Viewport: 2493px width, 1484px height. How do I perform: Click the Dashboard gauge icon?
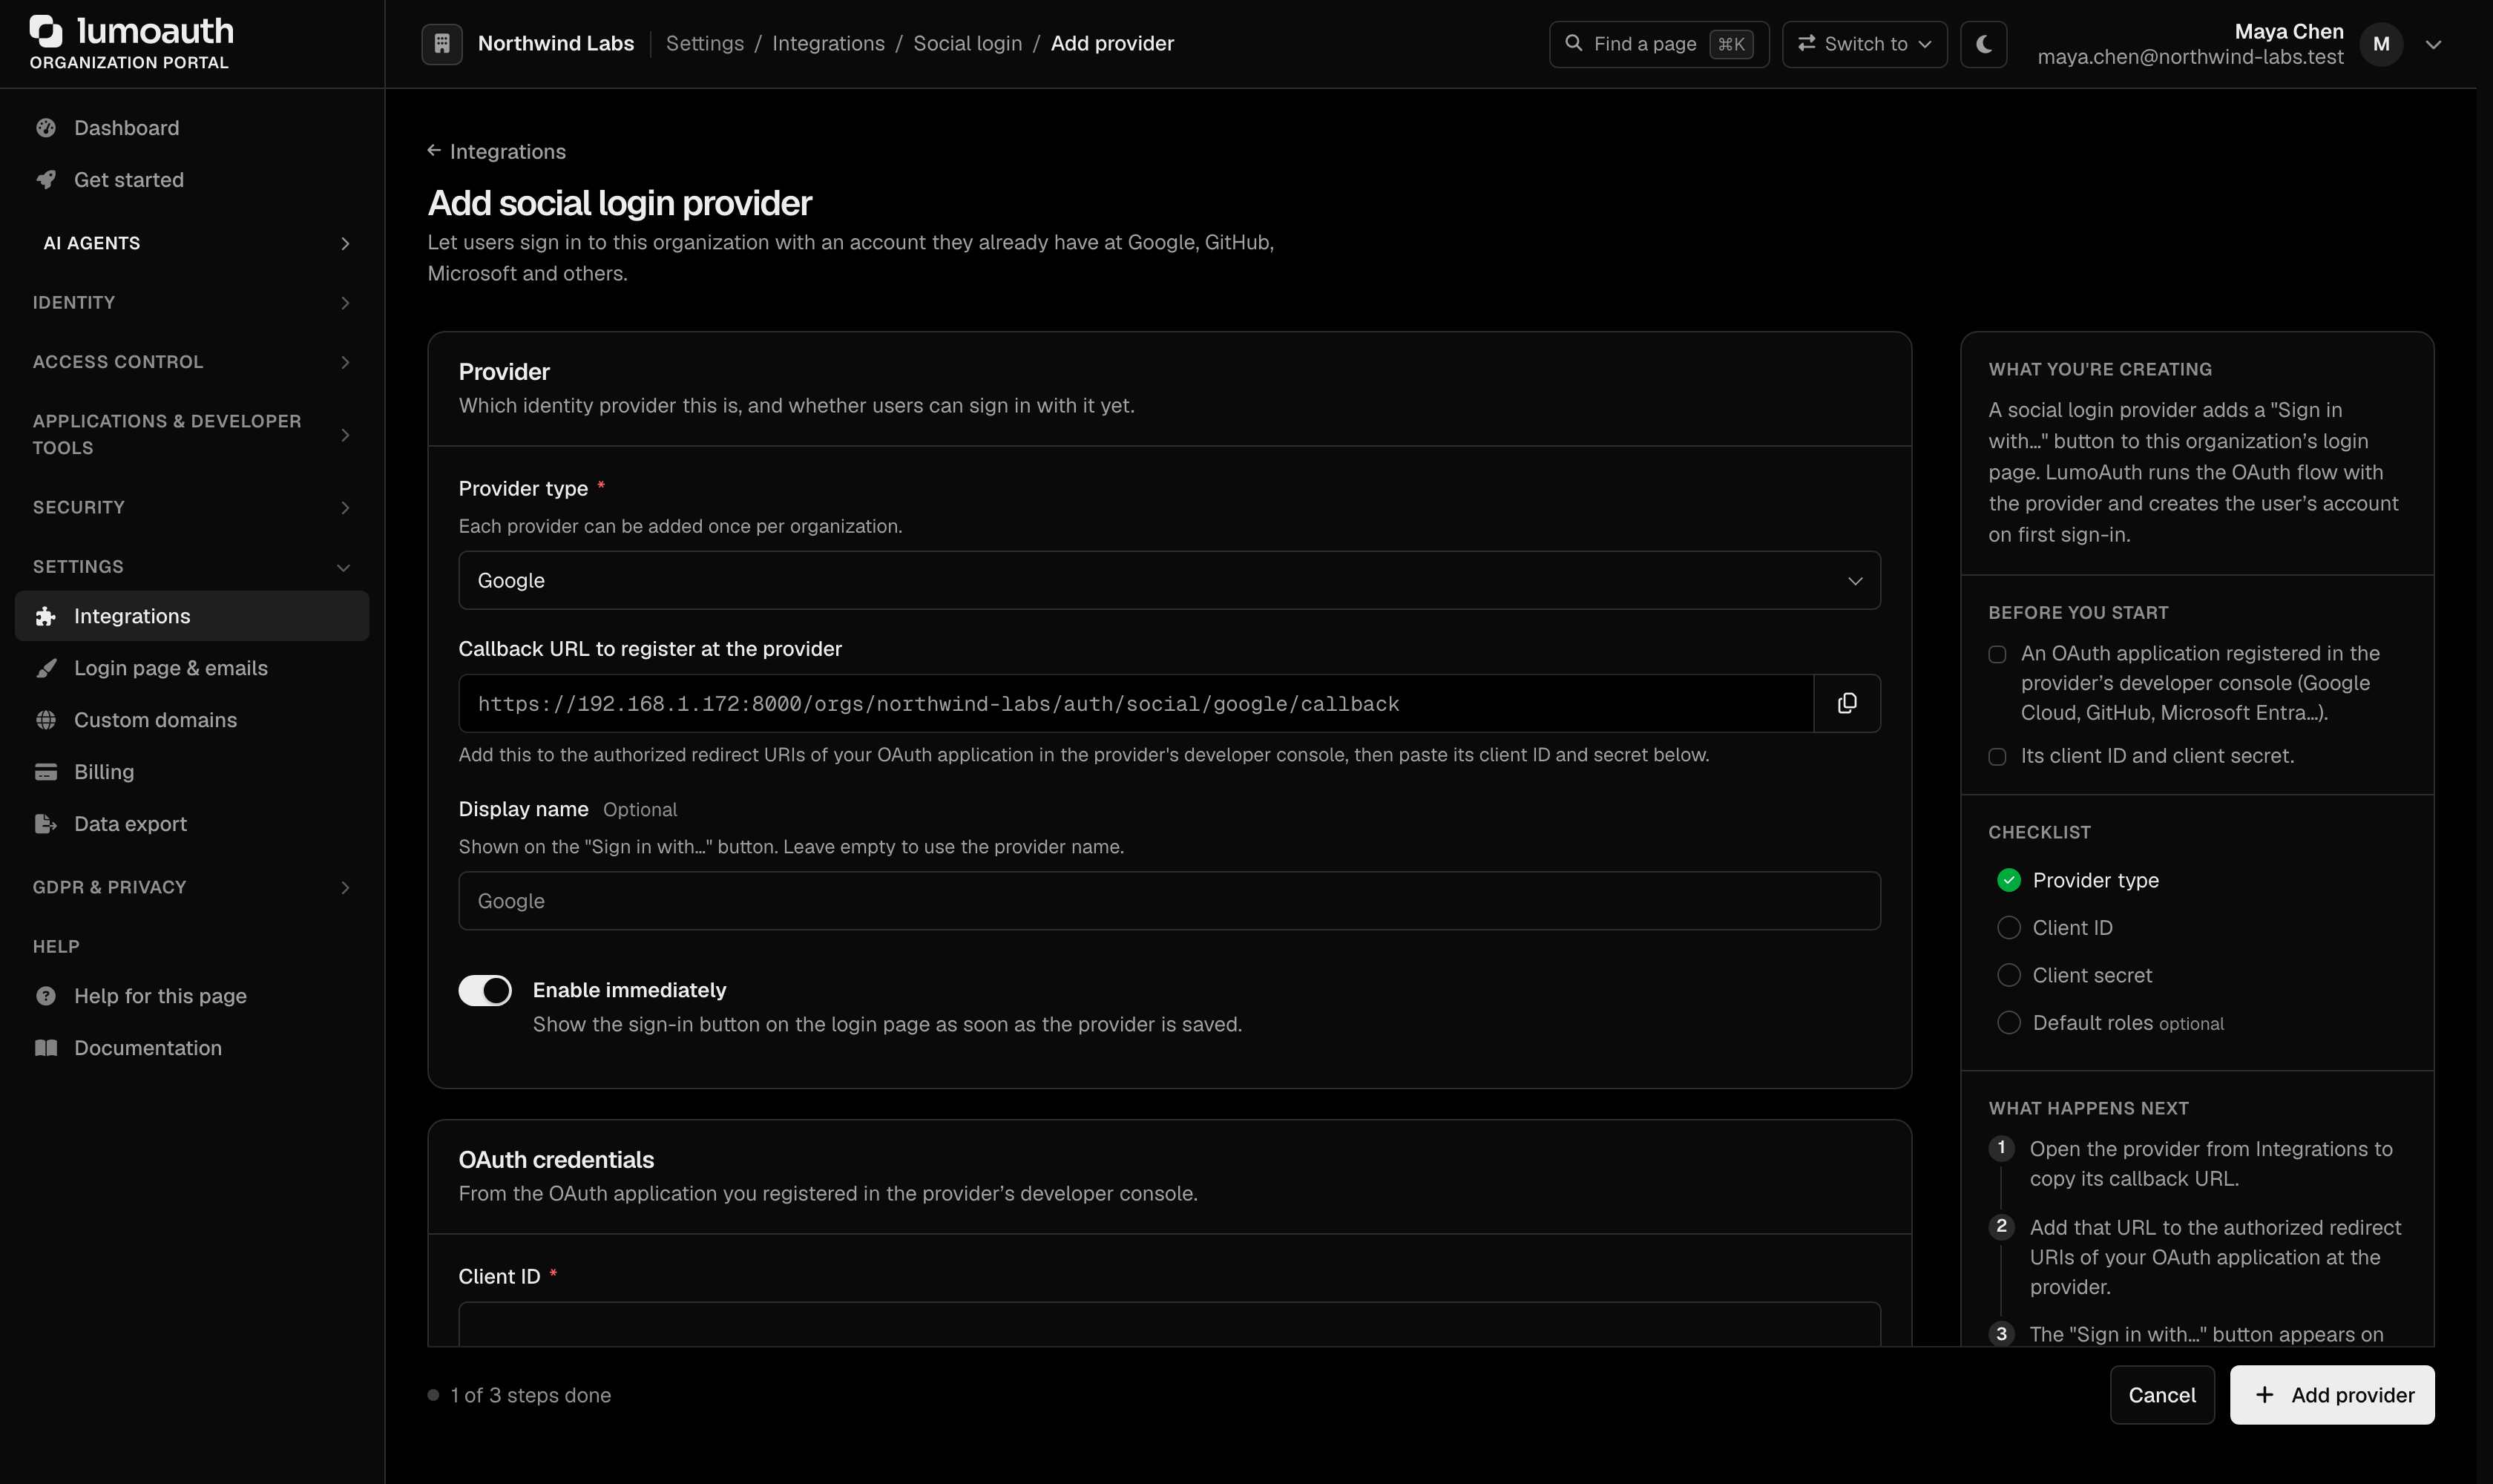tap(46, 128)
